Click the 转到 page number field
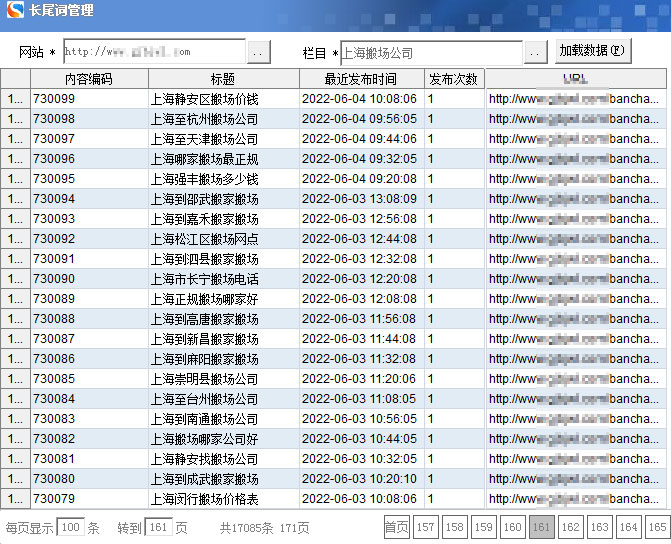The width and height of the screenshot is (671, 544). click(159, 527)
